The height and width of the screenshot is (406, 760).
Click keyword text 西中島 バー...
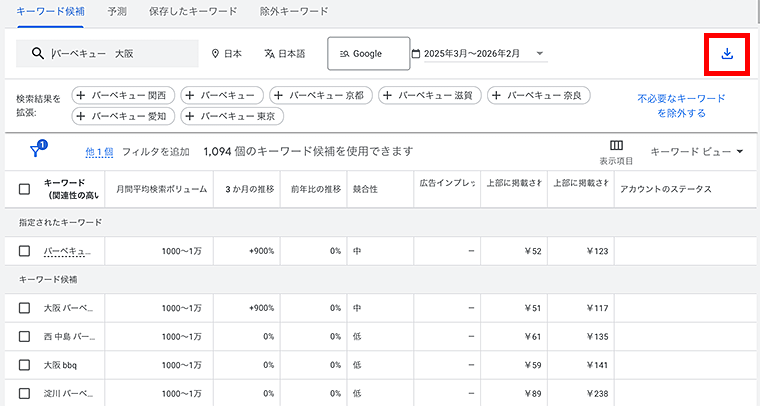pyautogui.click(x=69, y=336)
